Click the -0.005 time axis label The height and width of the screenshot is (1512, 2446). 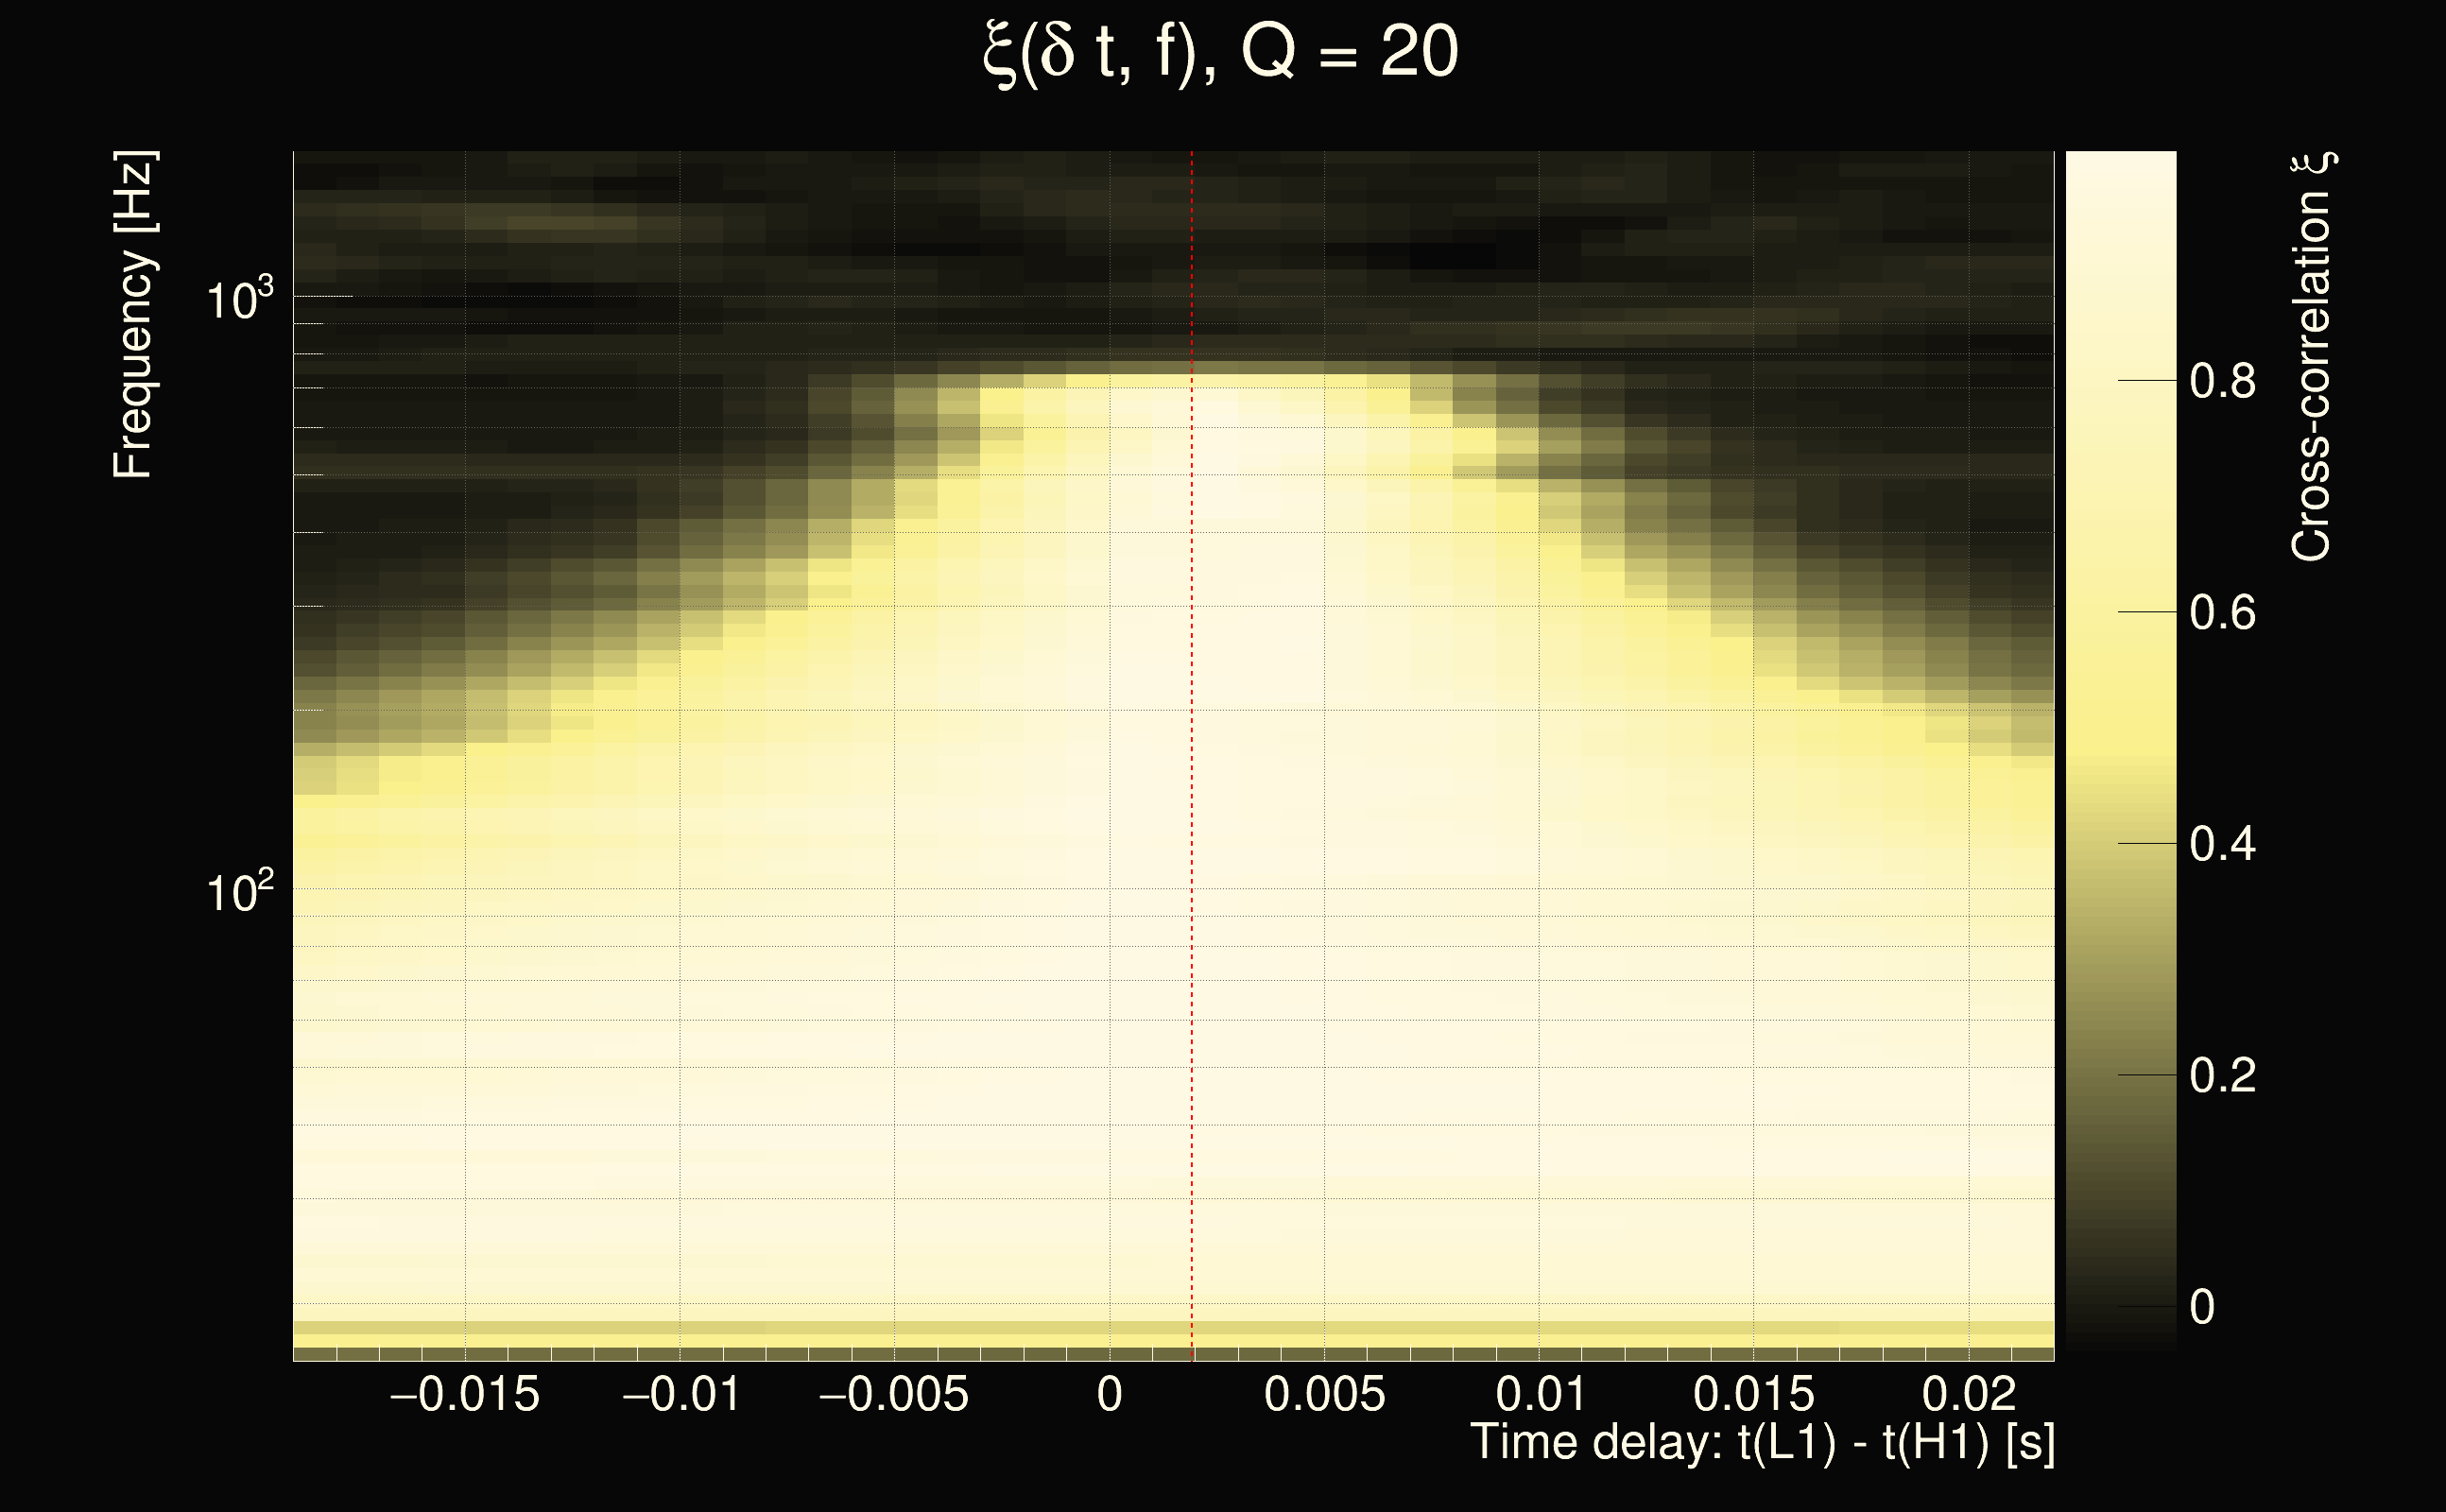893,1394
